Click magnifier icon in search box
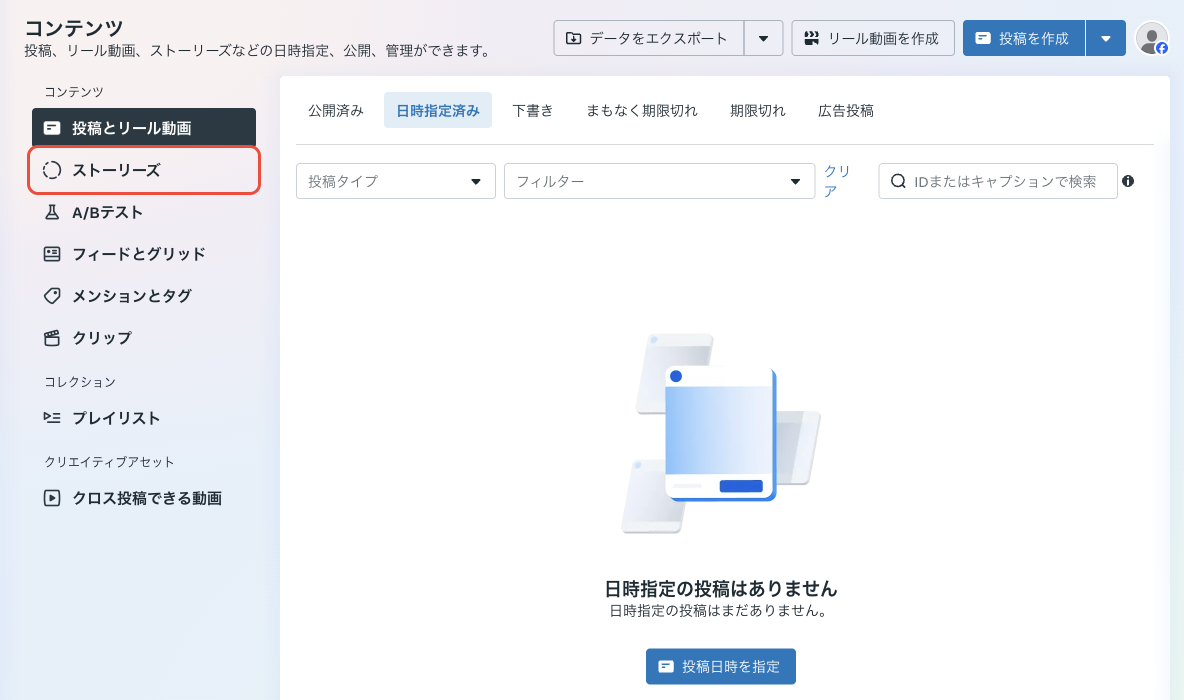The width and height of the screenshot is (1184, 700). (x=899, y=181)
